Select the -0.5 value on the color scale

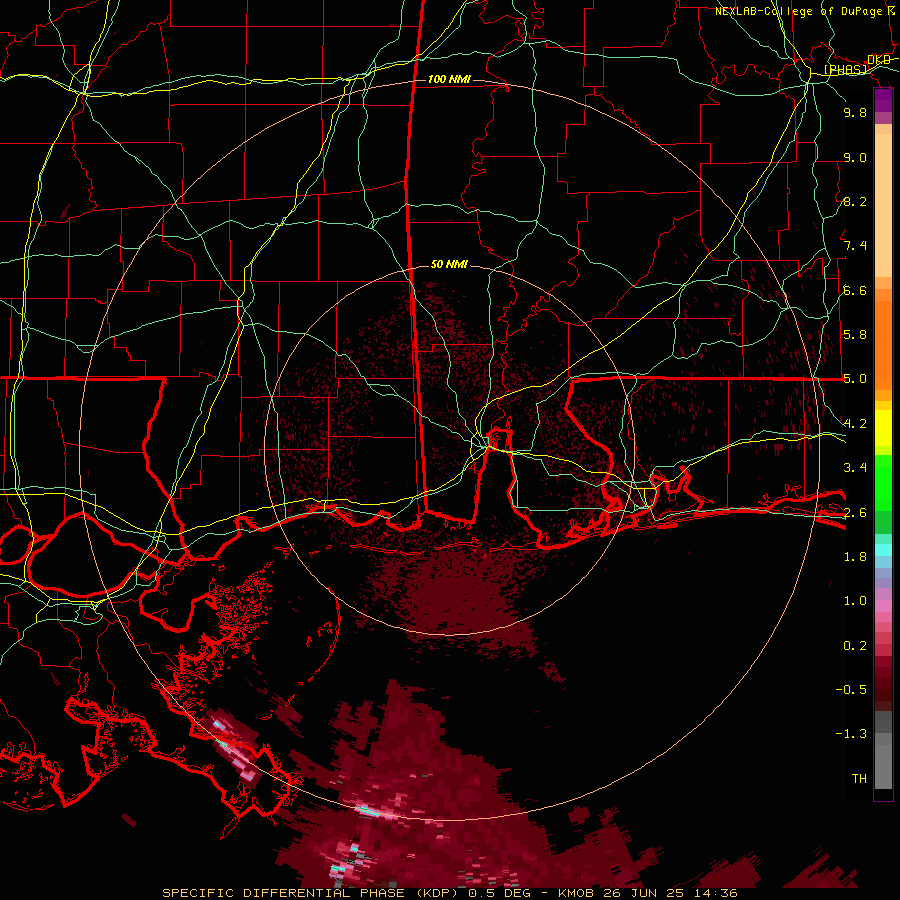tap(851, 690)
